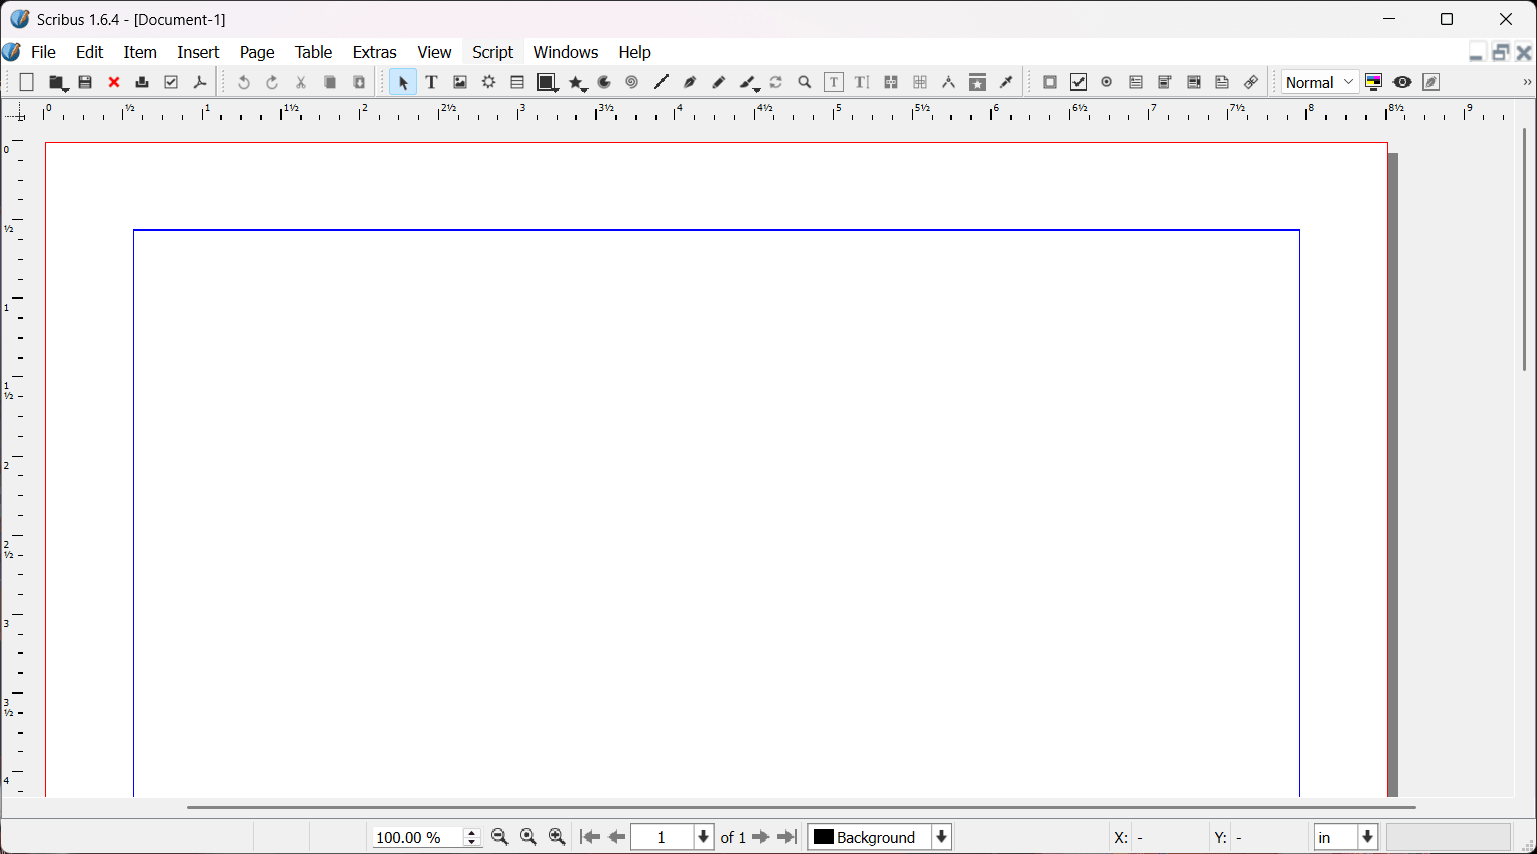Select the Image Frame tool
1537x854 pixels.
460,83
